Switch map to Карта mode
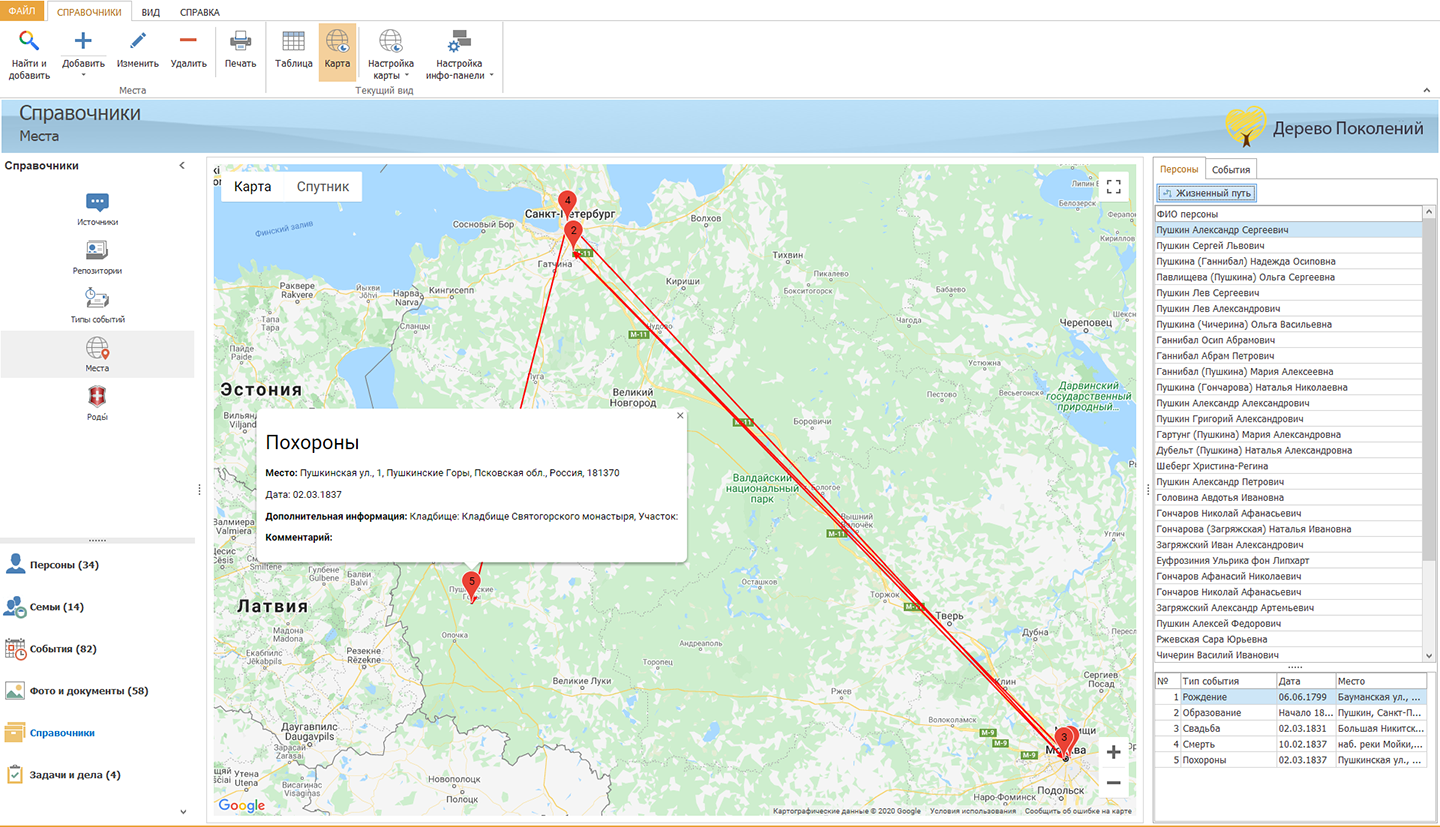This screenshot has width=1440, height=827. [x=252, y=187]
